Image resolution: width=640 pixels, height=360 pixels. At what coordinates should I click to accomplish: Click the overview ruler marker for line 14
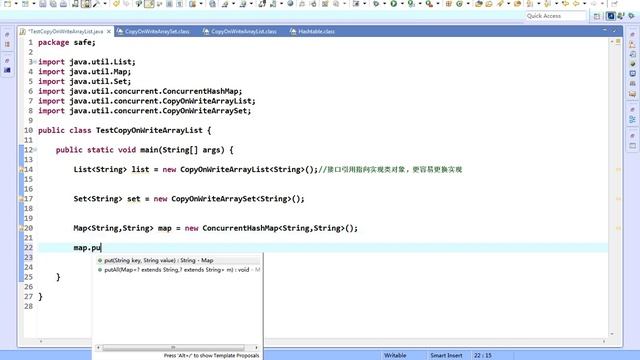coord(618,169)
